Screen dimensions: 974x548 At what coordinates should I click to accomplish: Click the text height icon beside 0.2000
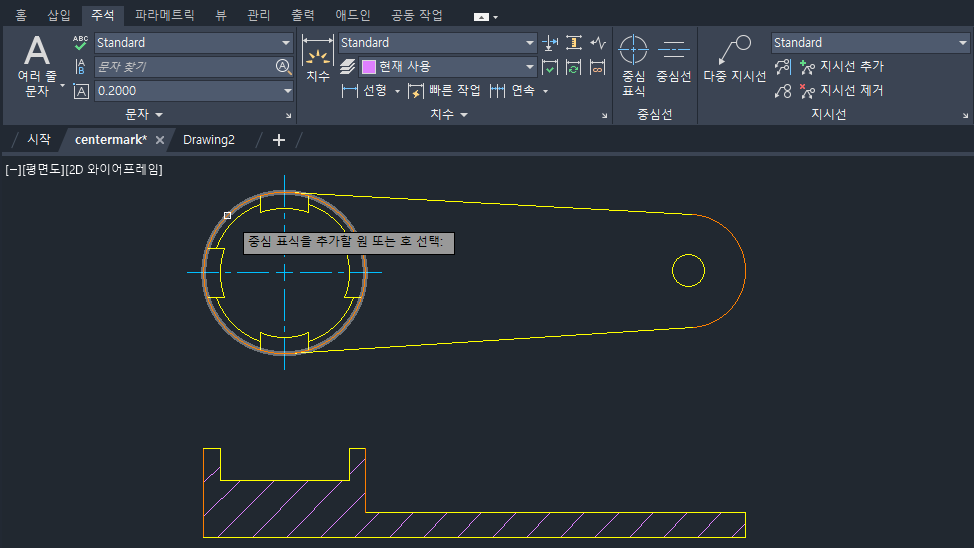(x=81, y=91)
